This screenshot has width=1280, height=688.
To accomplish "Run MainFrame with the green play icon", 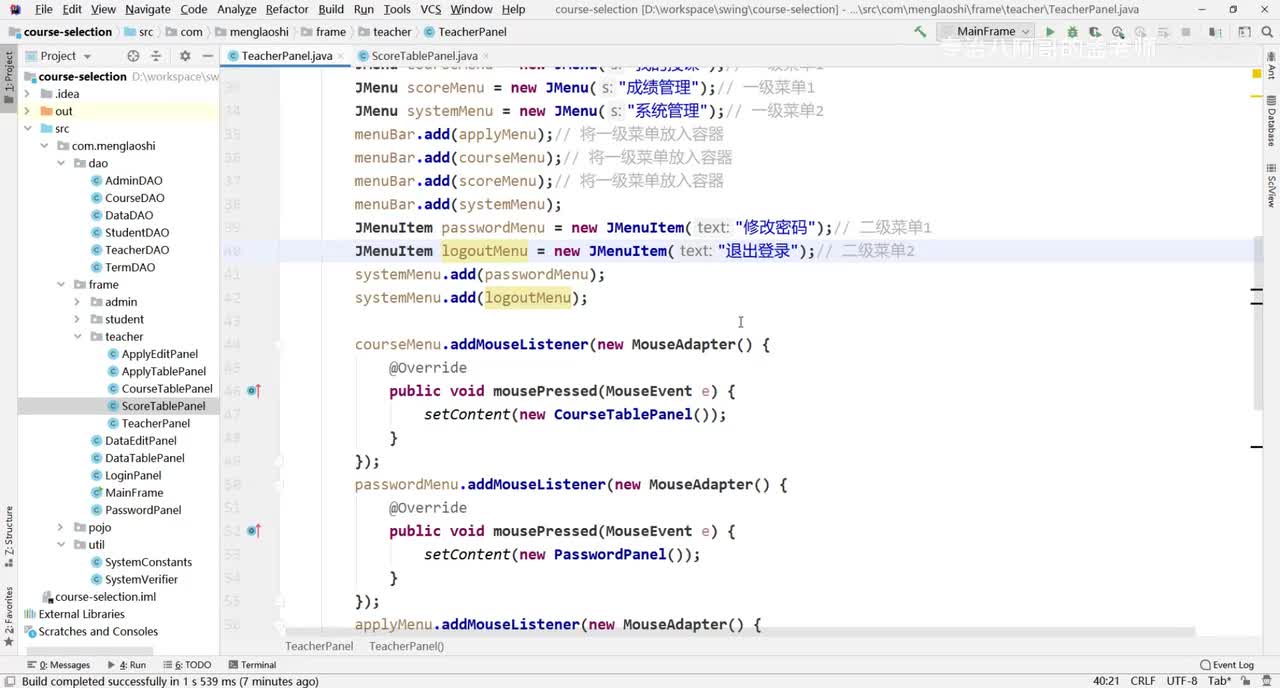I will pyautogui.click(x=1050, y=32).
